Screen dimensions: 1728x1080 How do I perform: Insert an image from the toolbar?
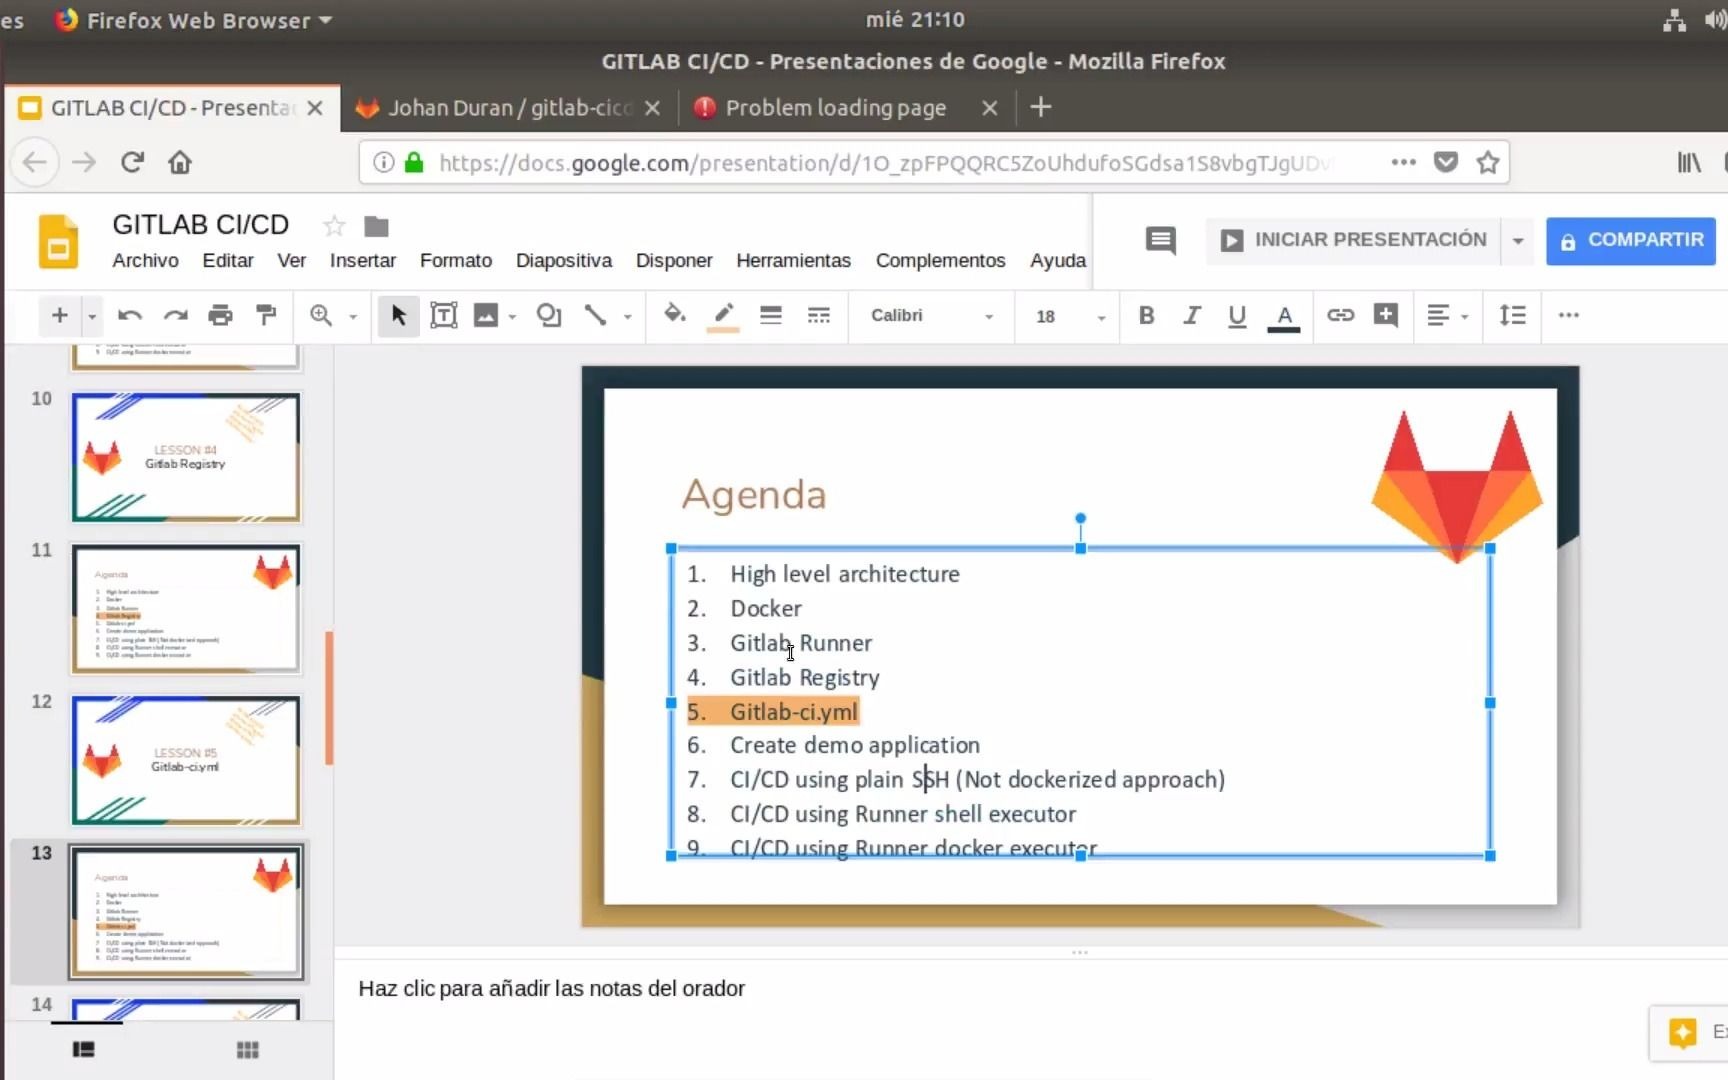point(486,316)
